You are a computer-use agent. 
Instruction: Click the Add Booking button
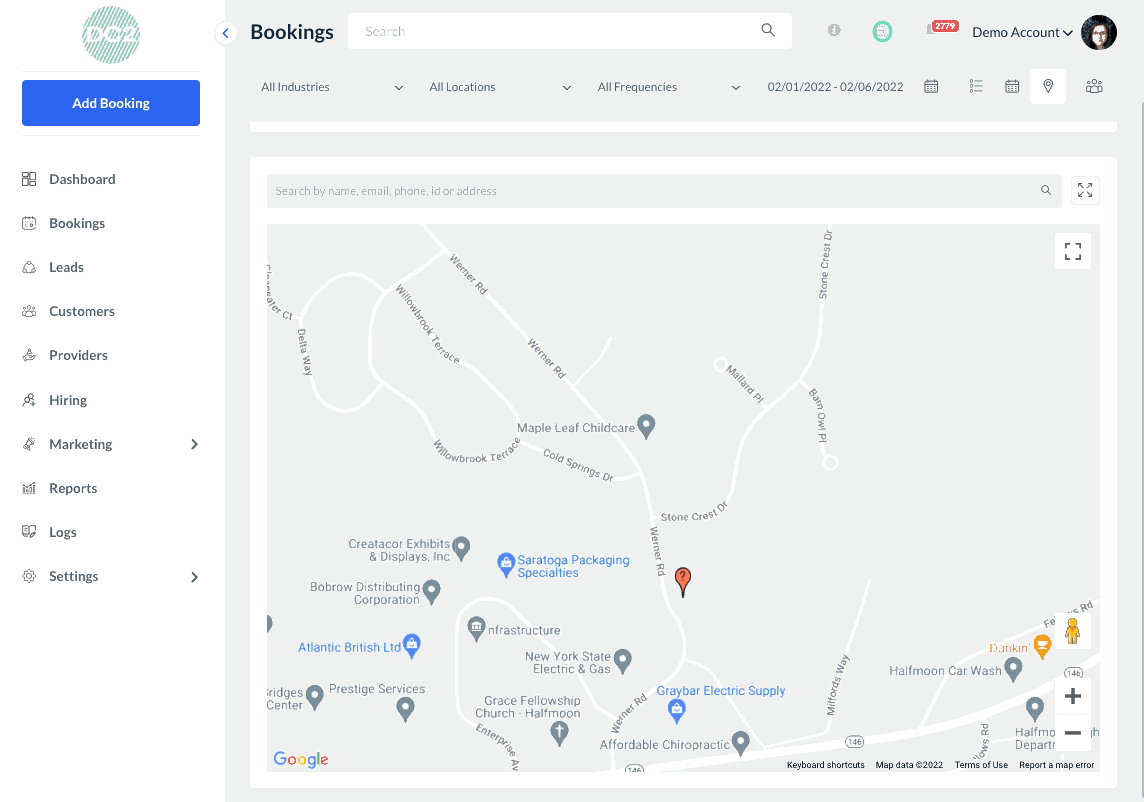111,103
